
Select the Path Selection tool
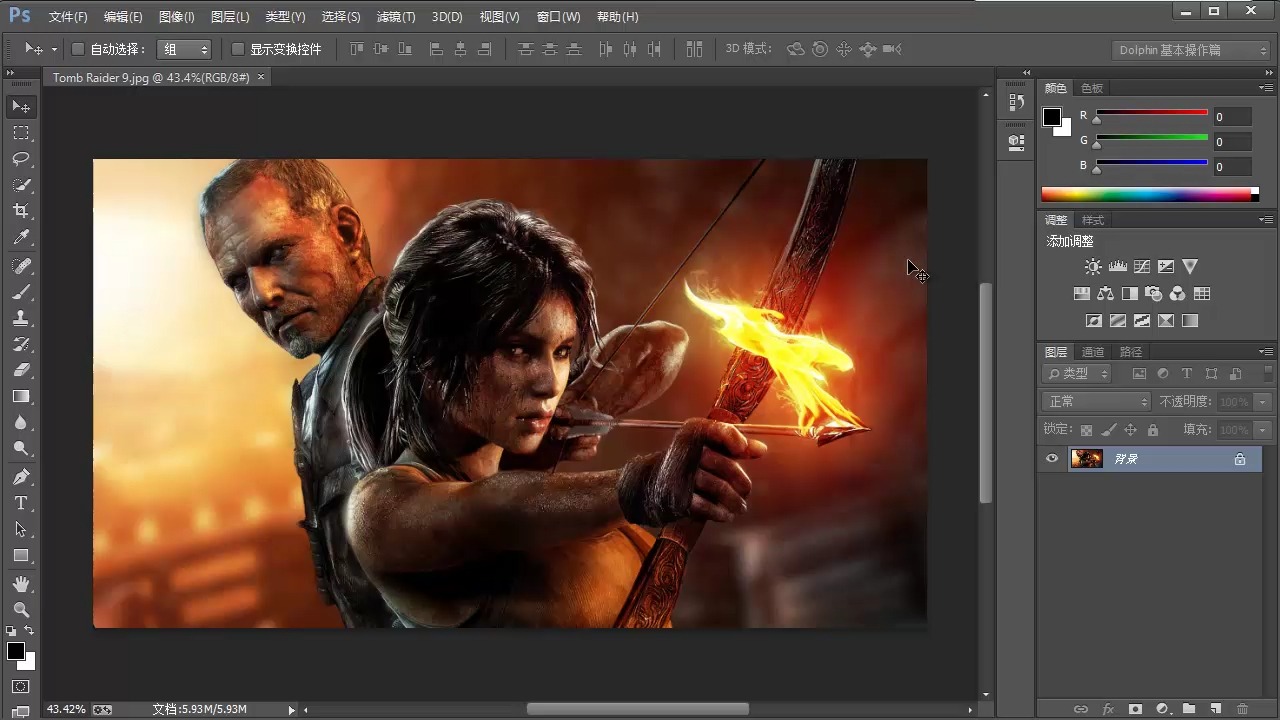21,529
